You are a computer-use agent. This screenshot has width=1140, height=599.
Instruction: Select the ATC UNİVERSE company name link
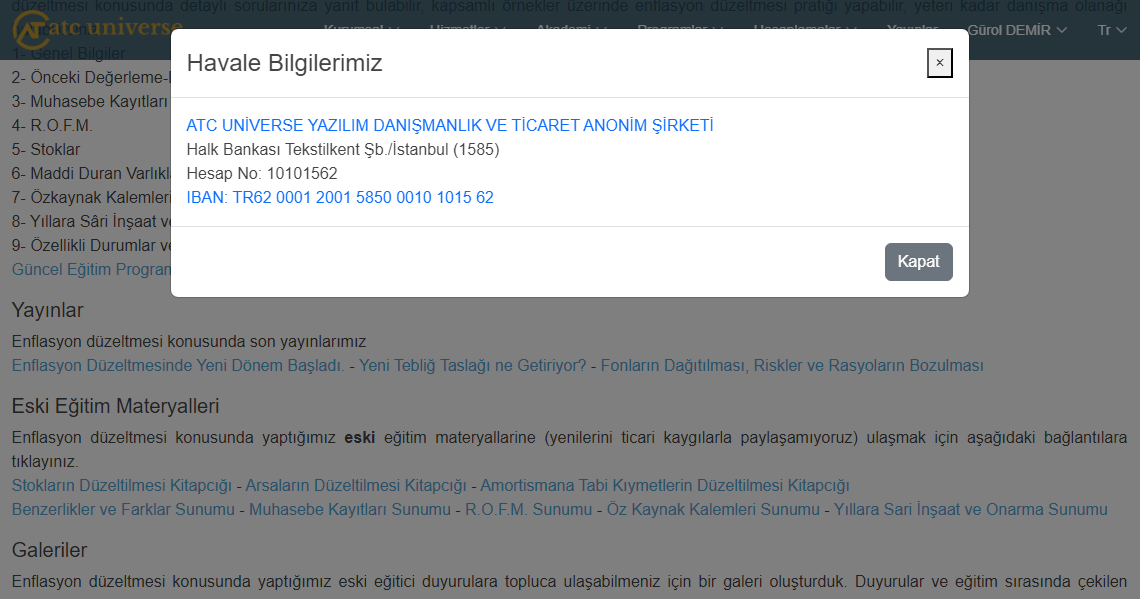point(450,125)
